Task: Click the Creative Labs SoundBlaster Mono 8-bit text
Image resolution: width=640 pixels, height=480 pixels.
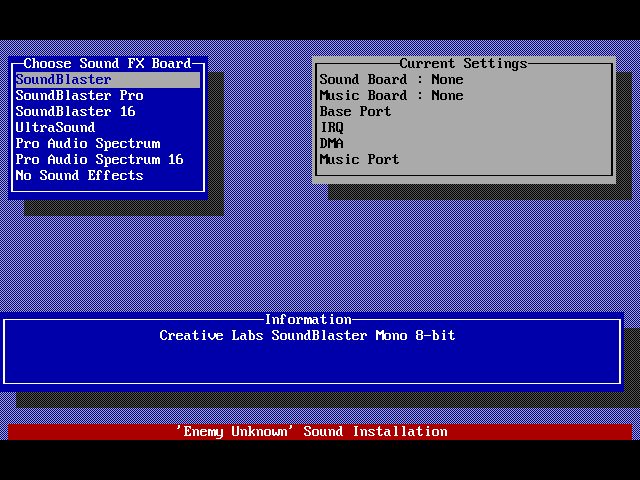Action: point(307,336)
